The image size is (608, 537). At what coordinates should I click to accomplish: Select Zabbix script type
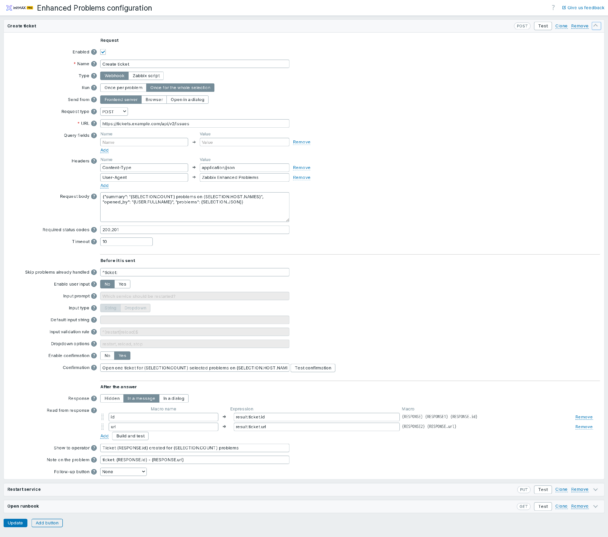click(x=146, y=76)
